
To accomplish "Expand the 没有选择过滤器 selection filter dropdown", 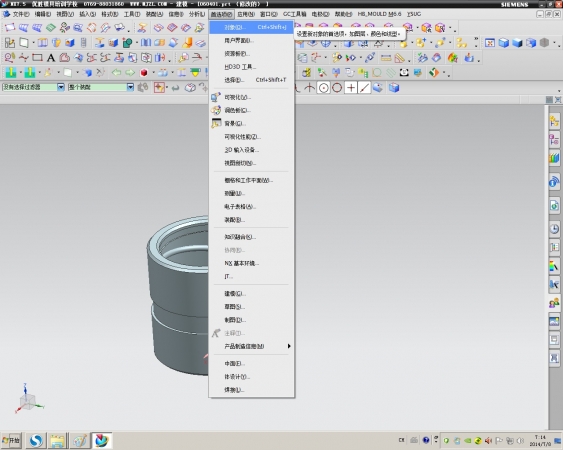I will tap(61, 87).
